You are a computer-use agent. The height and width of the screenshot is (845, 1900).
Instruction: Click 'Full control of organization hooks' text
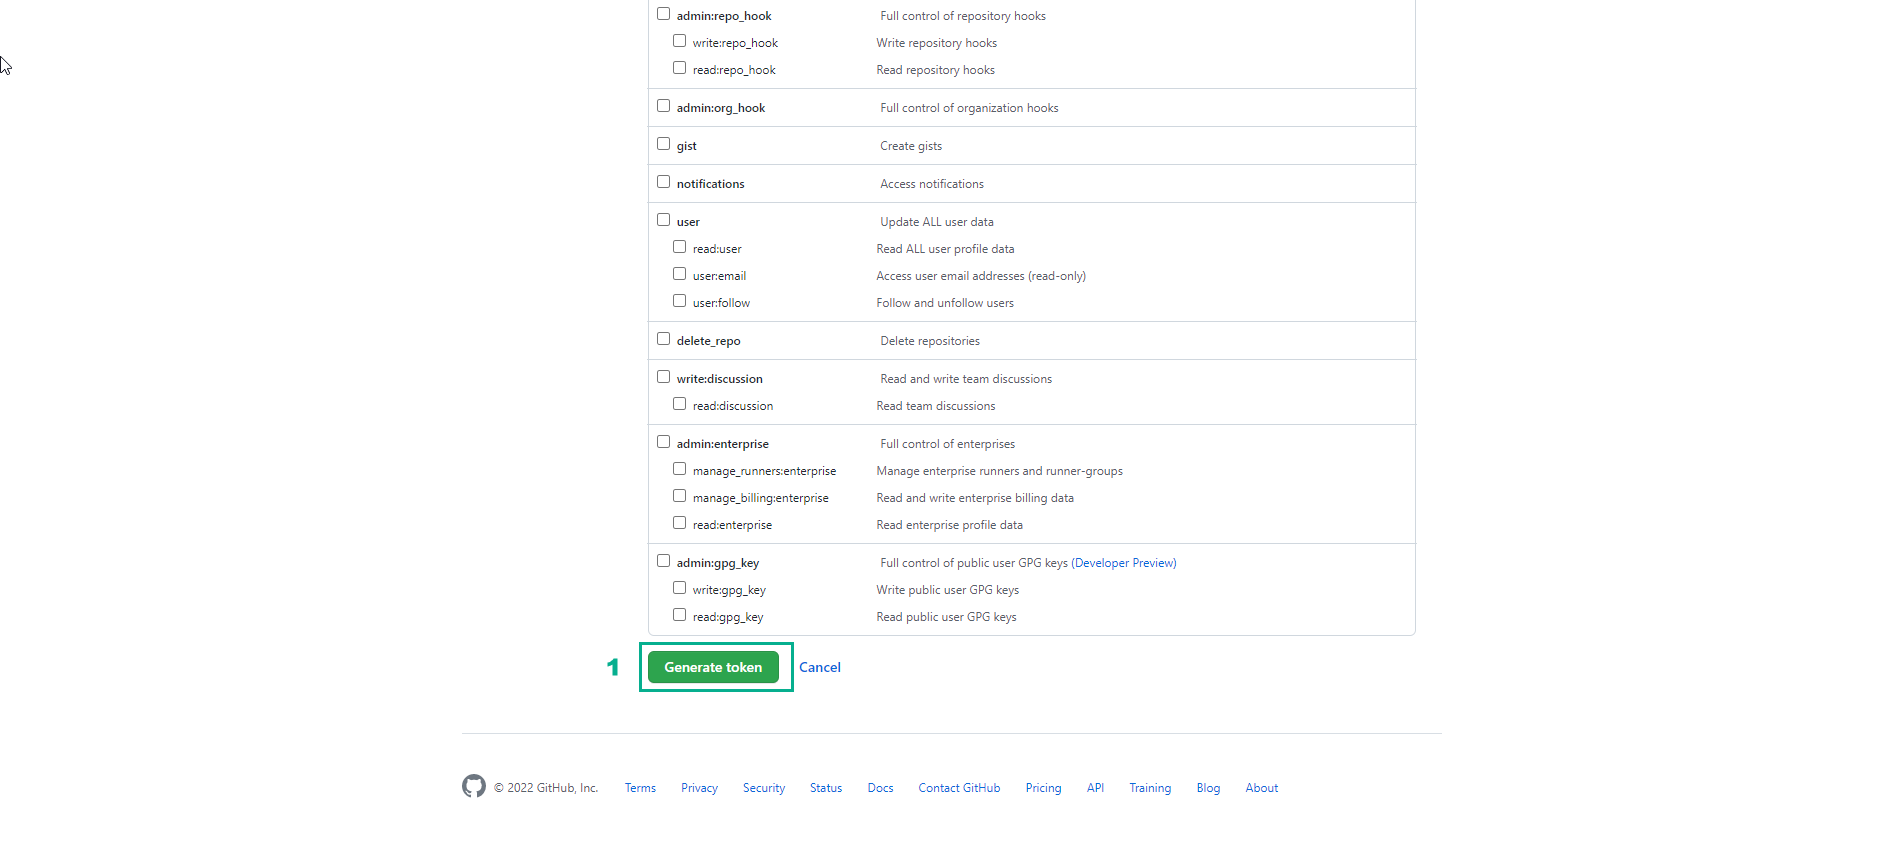click(969, 108)
